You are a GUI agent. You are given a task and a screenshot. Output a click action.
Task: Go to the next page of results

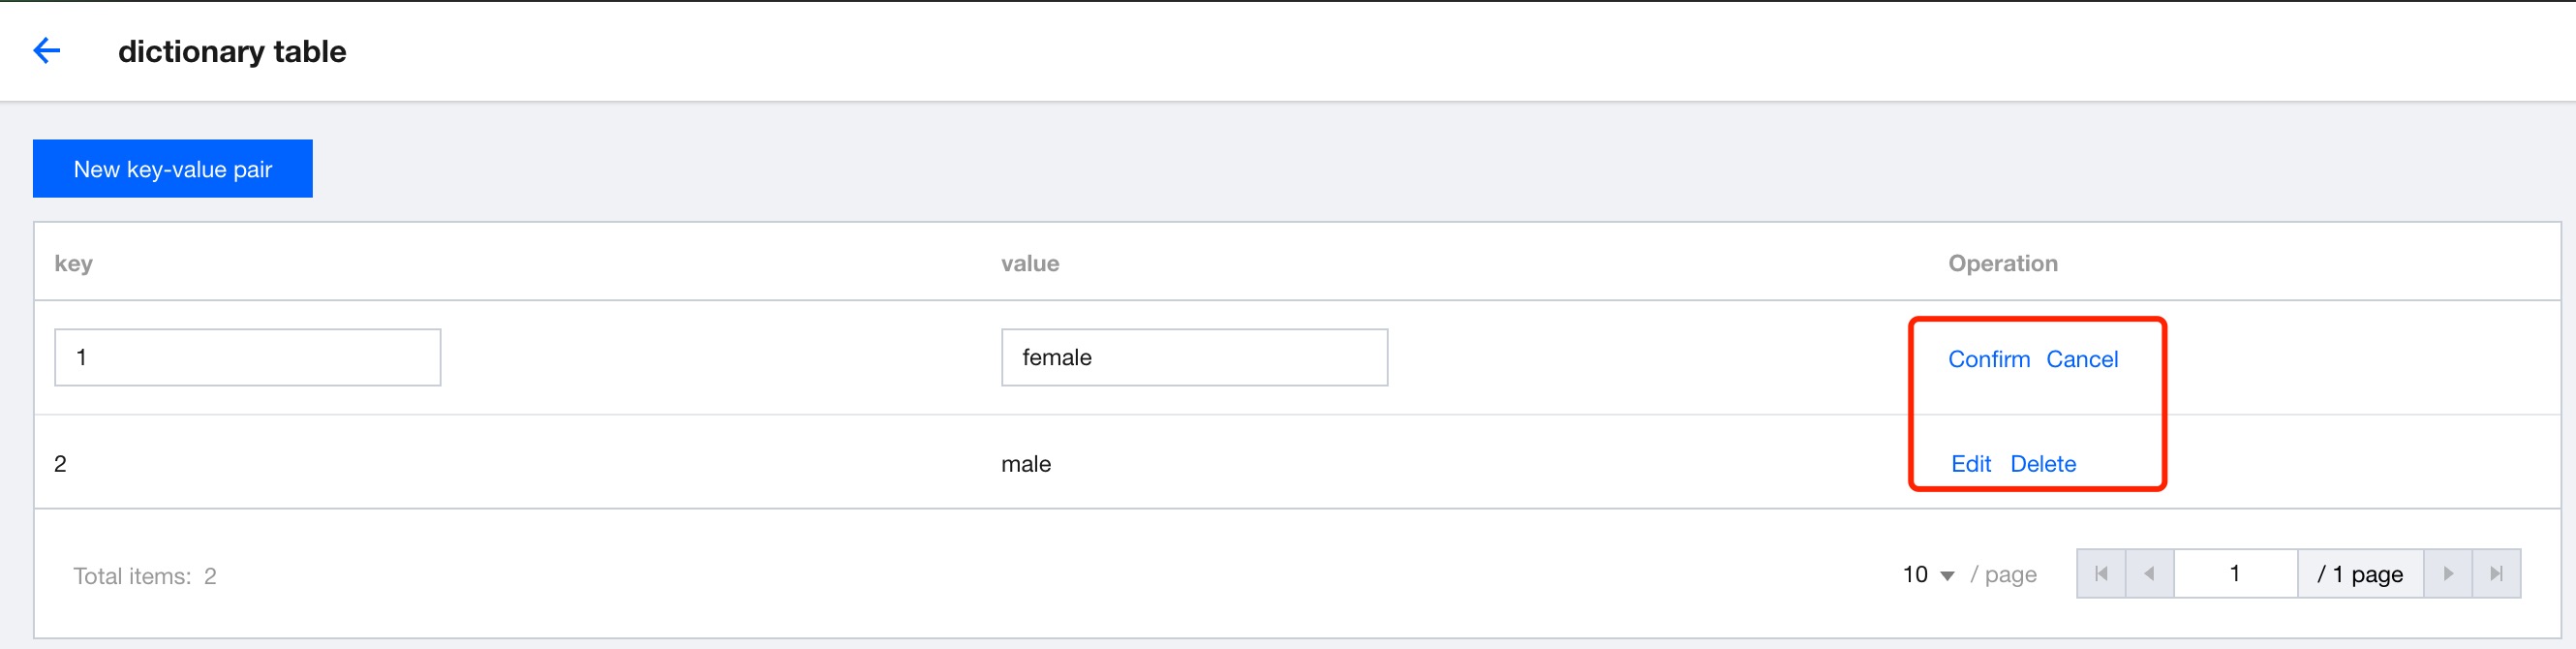(x=2448, y=574)
